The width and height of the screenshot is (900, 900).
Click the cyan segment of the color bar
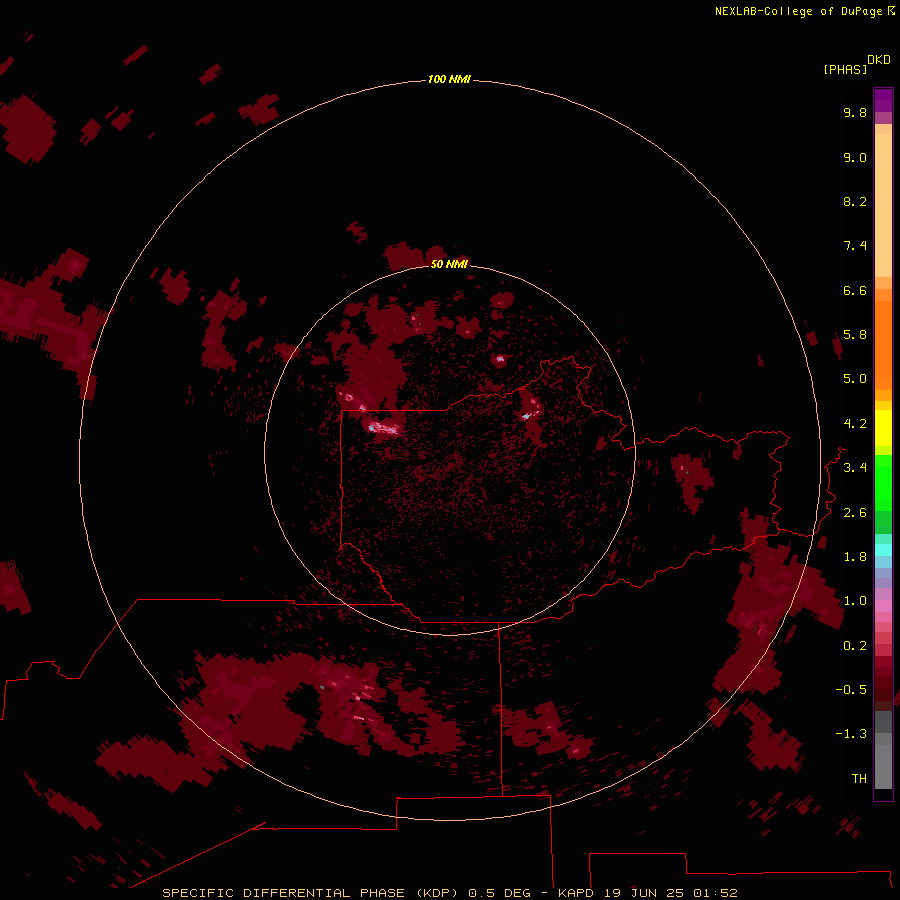883,550
